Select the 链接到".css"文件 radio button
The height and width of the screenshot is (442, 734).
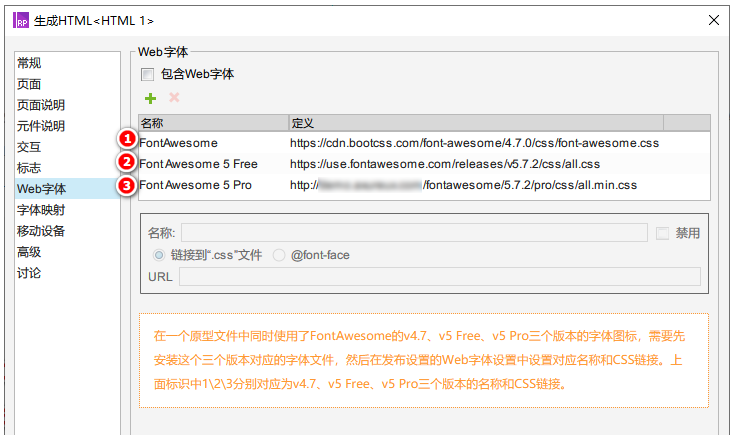coord(159,255)
